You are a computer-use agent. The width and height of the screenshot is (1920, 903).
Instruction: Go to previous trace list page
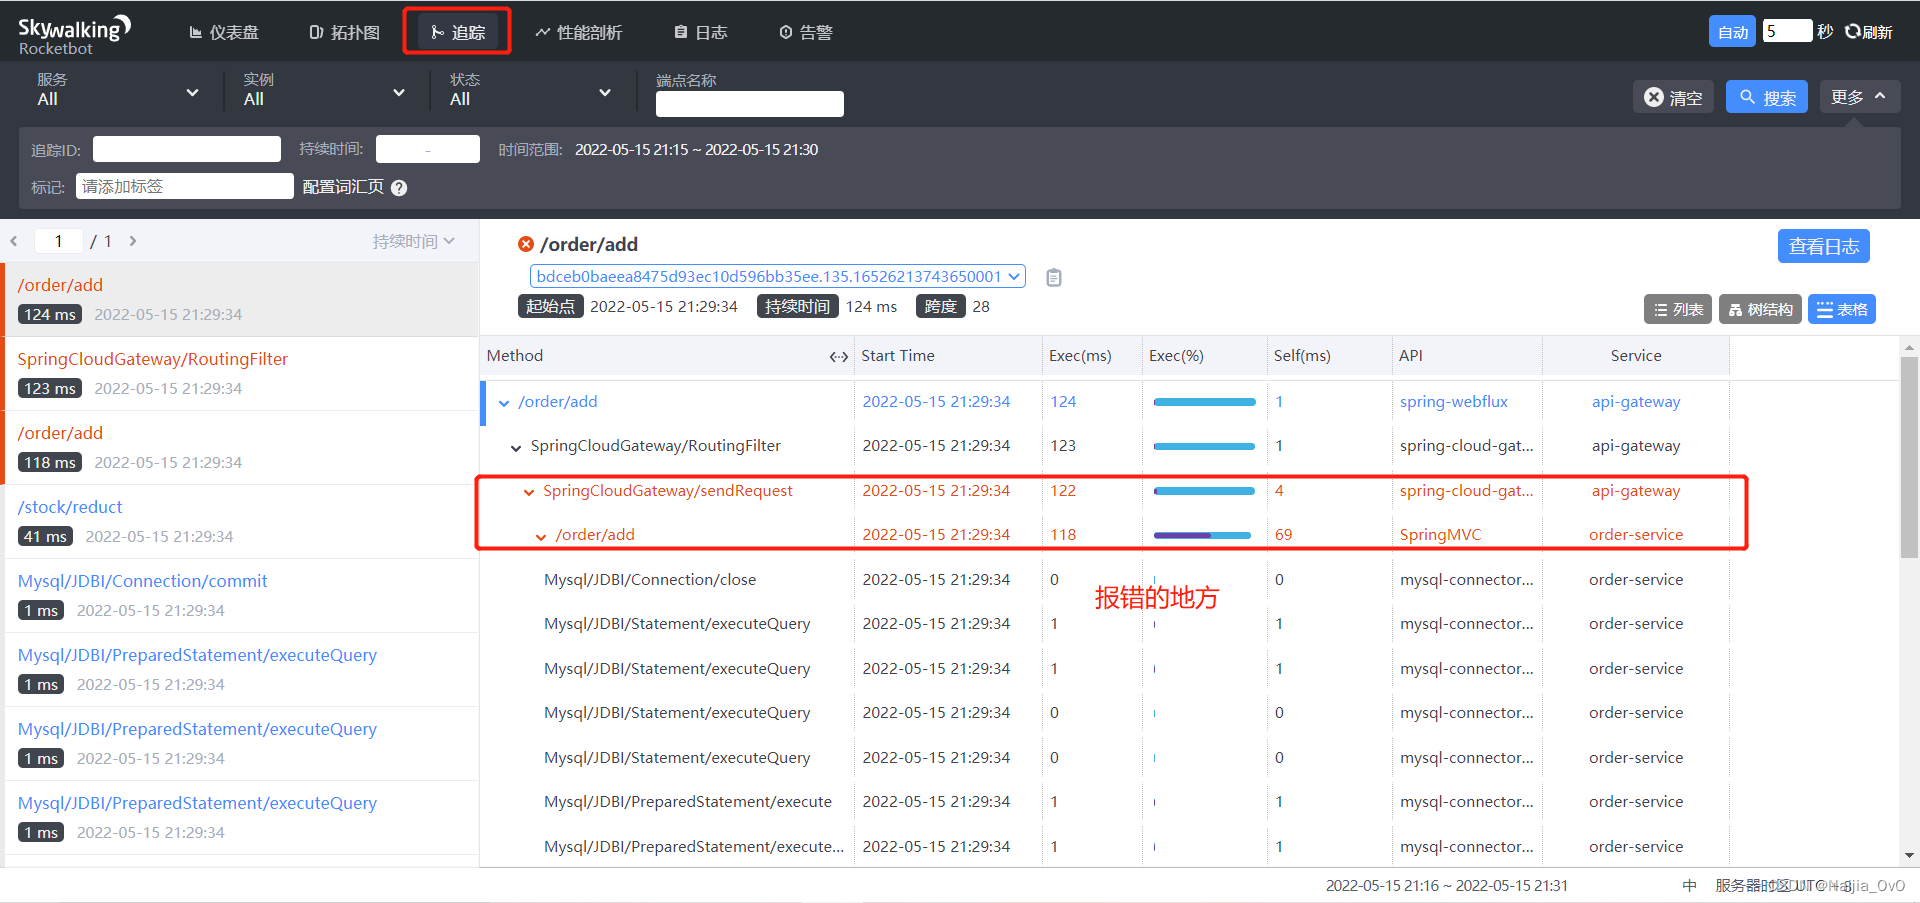[14, 241]
